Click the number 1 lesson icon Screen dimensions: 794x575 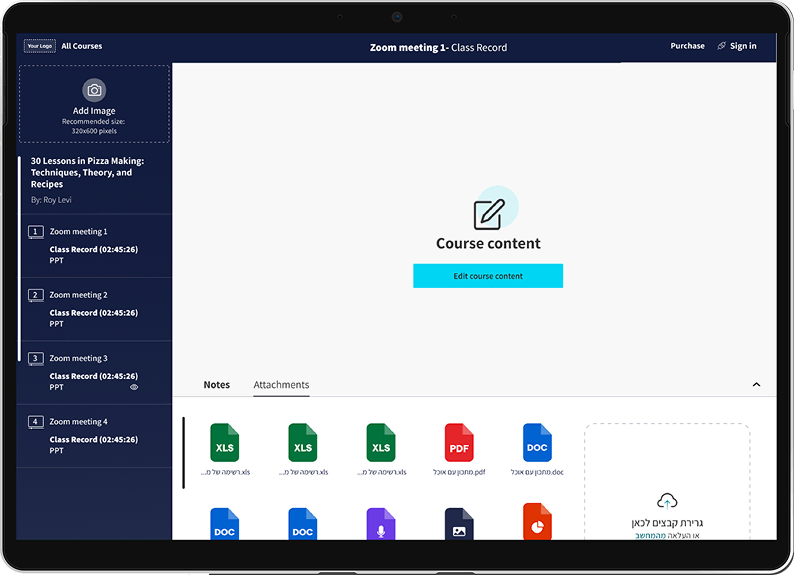point(35,232)
